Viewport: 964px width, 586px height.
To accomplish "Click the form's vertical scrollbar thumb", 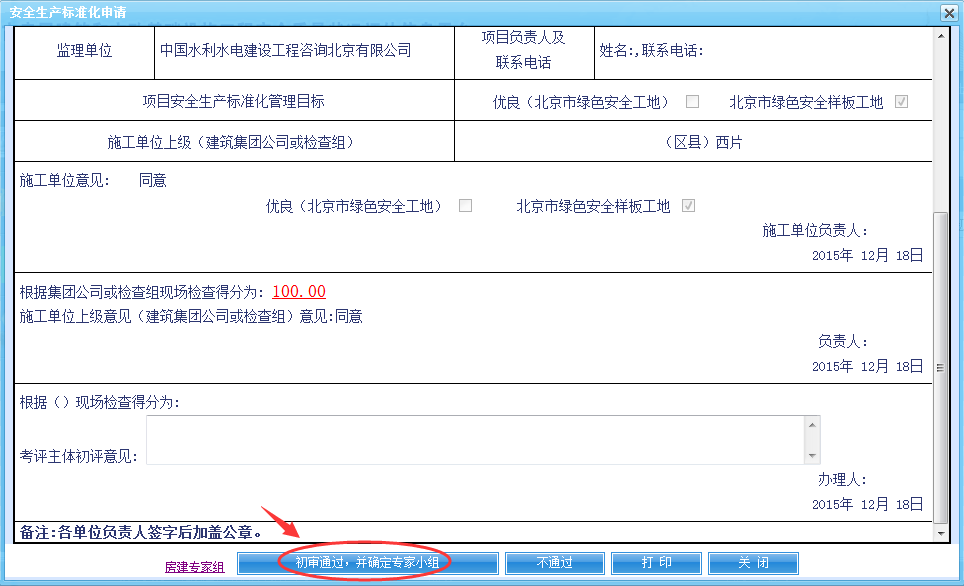I will (940, 367).
